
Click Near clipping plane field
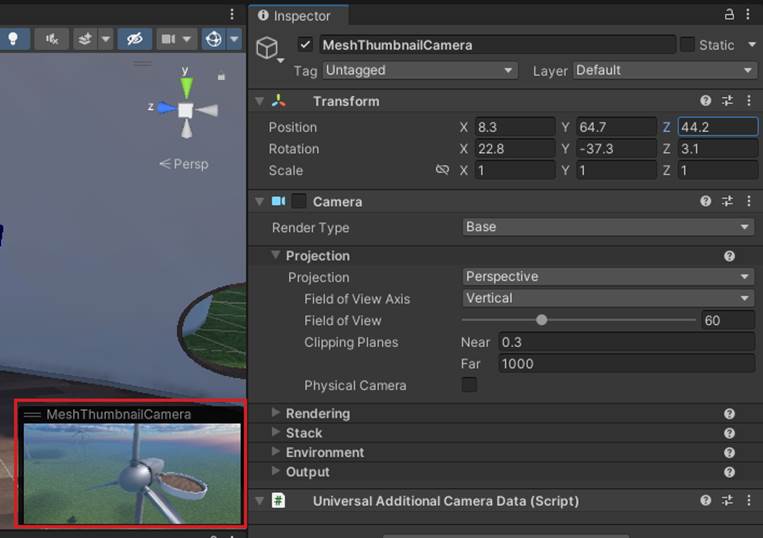[626, 342]
